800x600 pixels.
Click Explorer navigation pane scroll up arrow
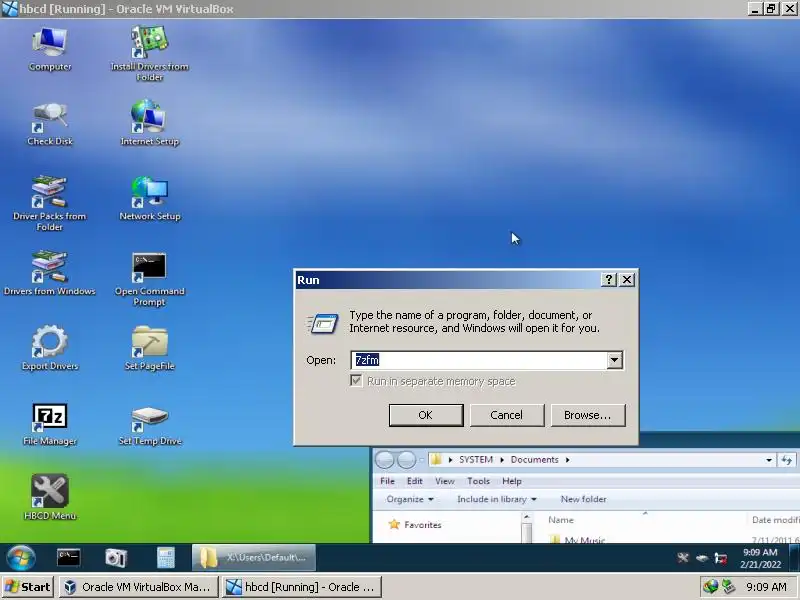527,518
